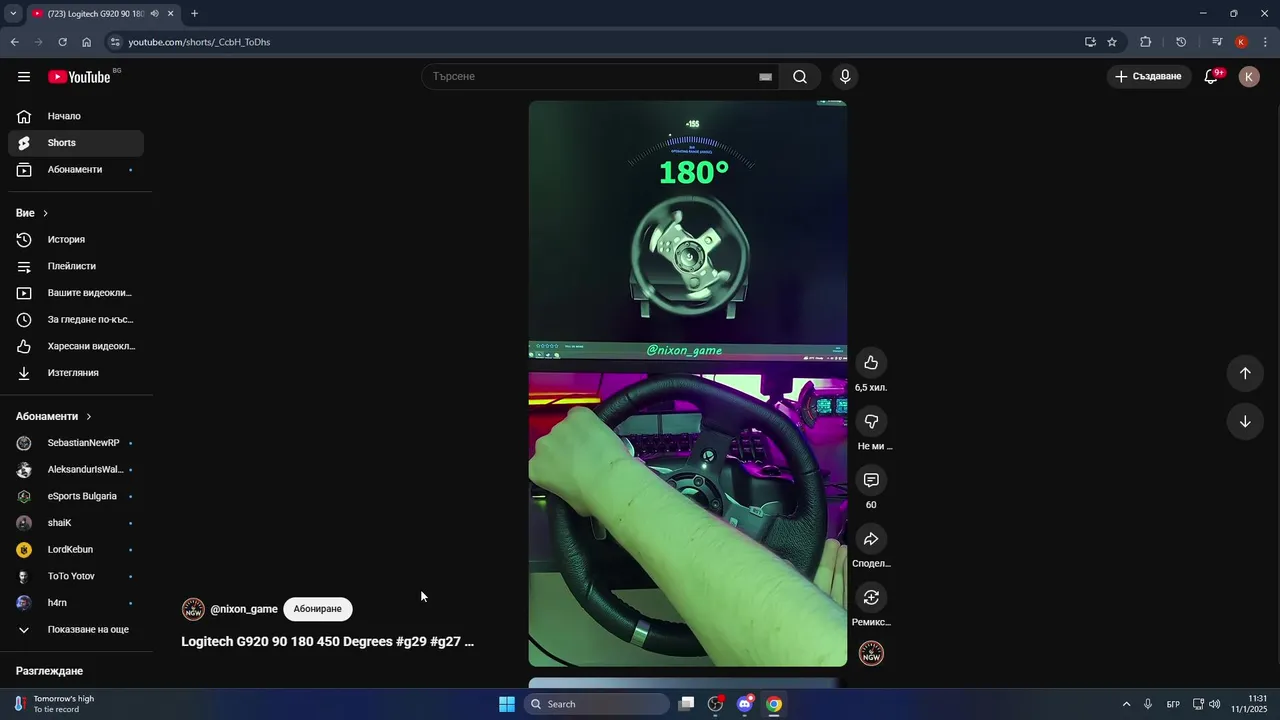The image size is (1280, 720).
Task: Open @nixon_game channel link
Action: pyautogui.click(x=244, y=609)
